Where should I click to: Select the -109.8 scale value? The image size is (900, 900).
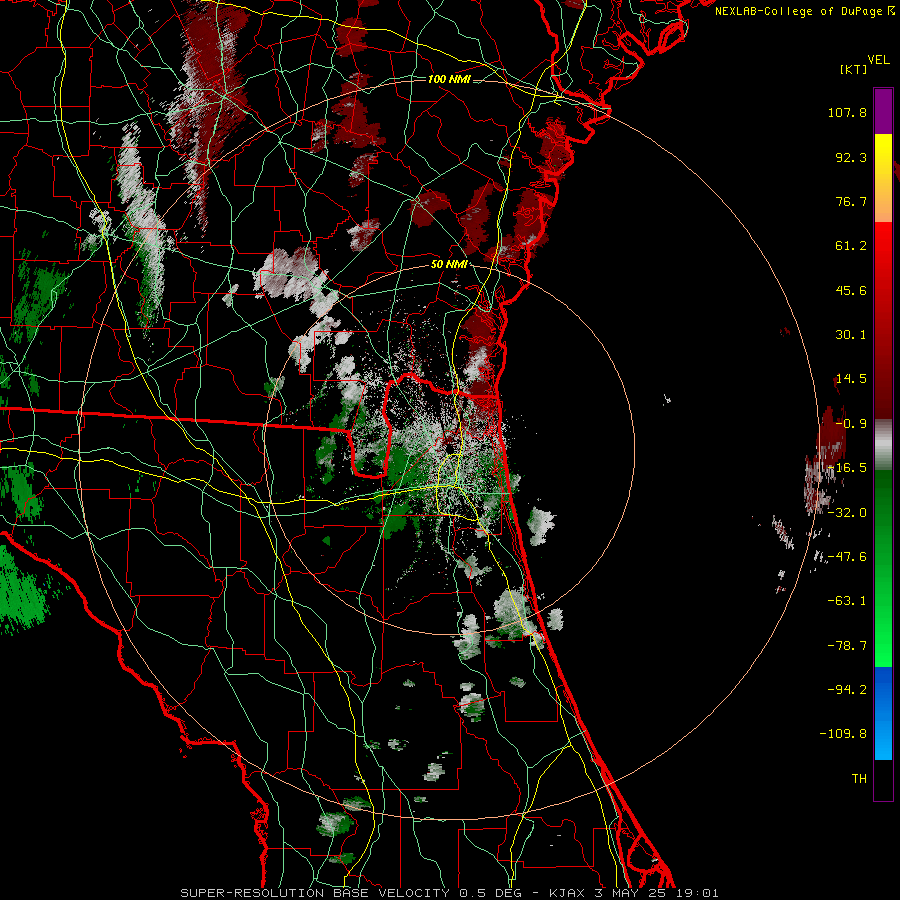tap(843, 734)
